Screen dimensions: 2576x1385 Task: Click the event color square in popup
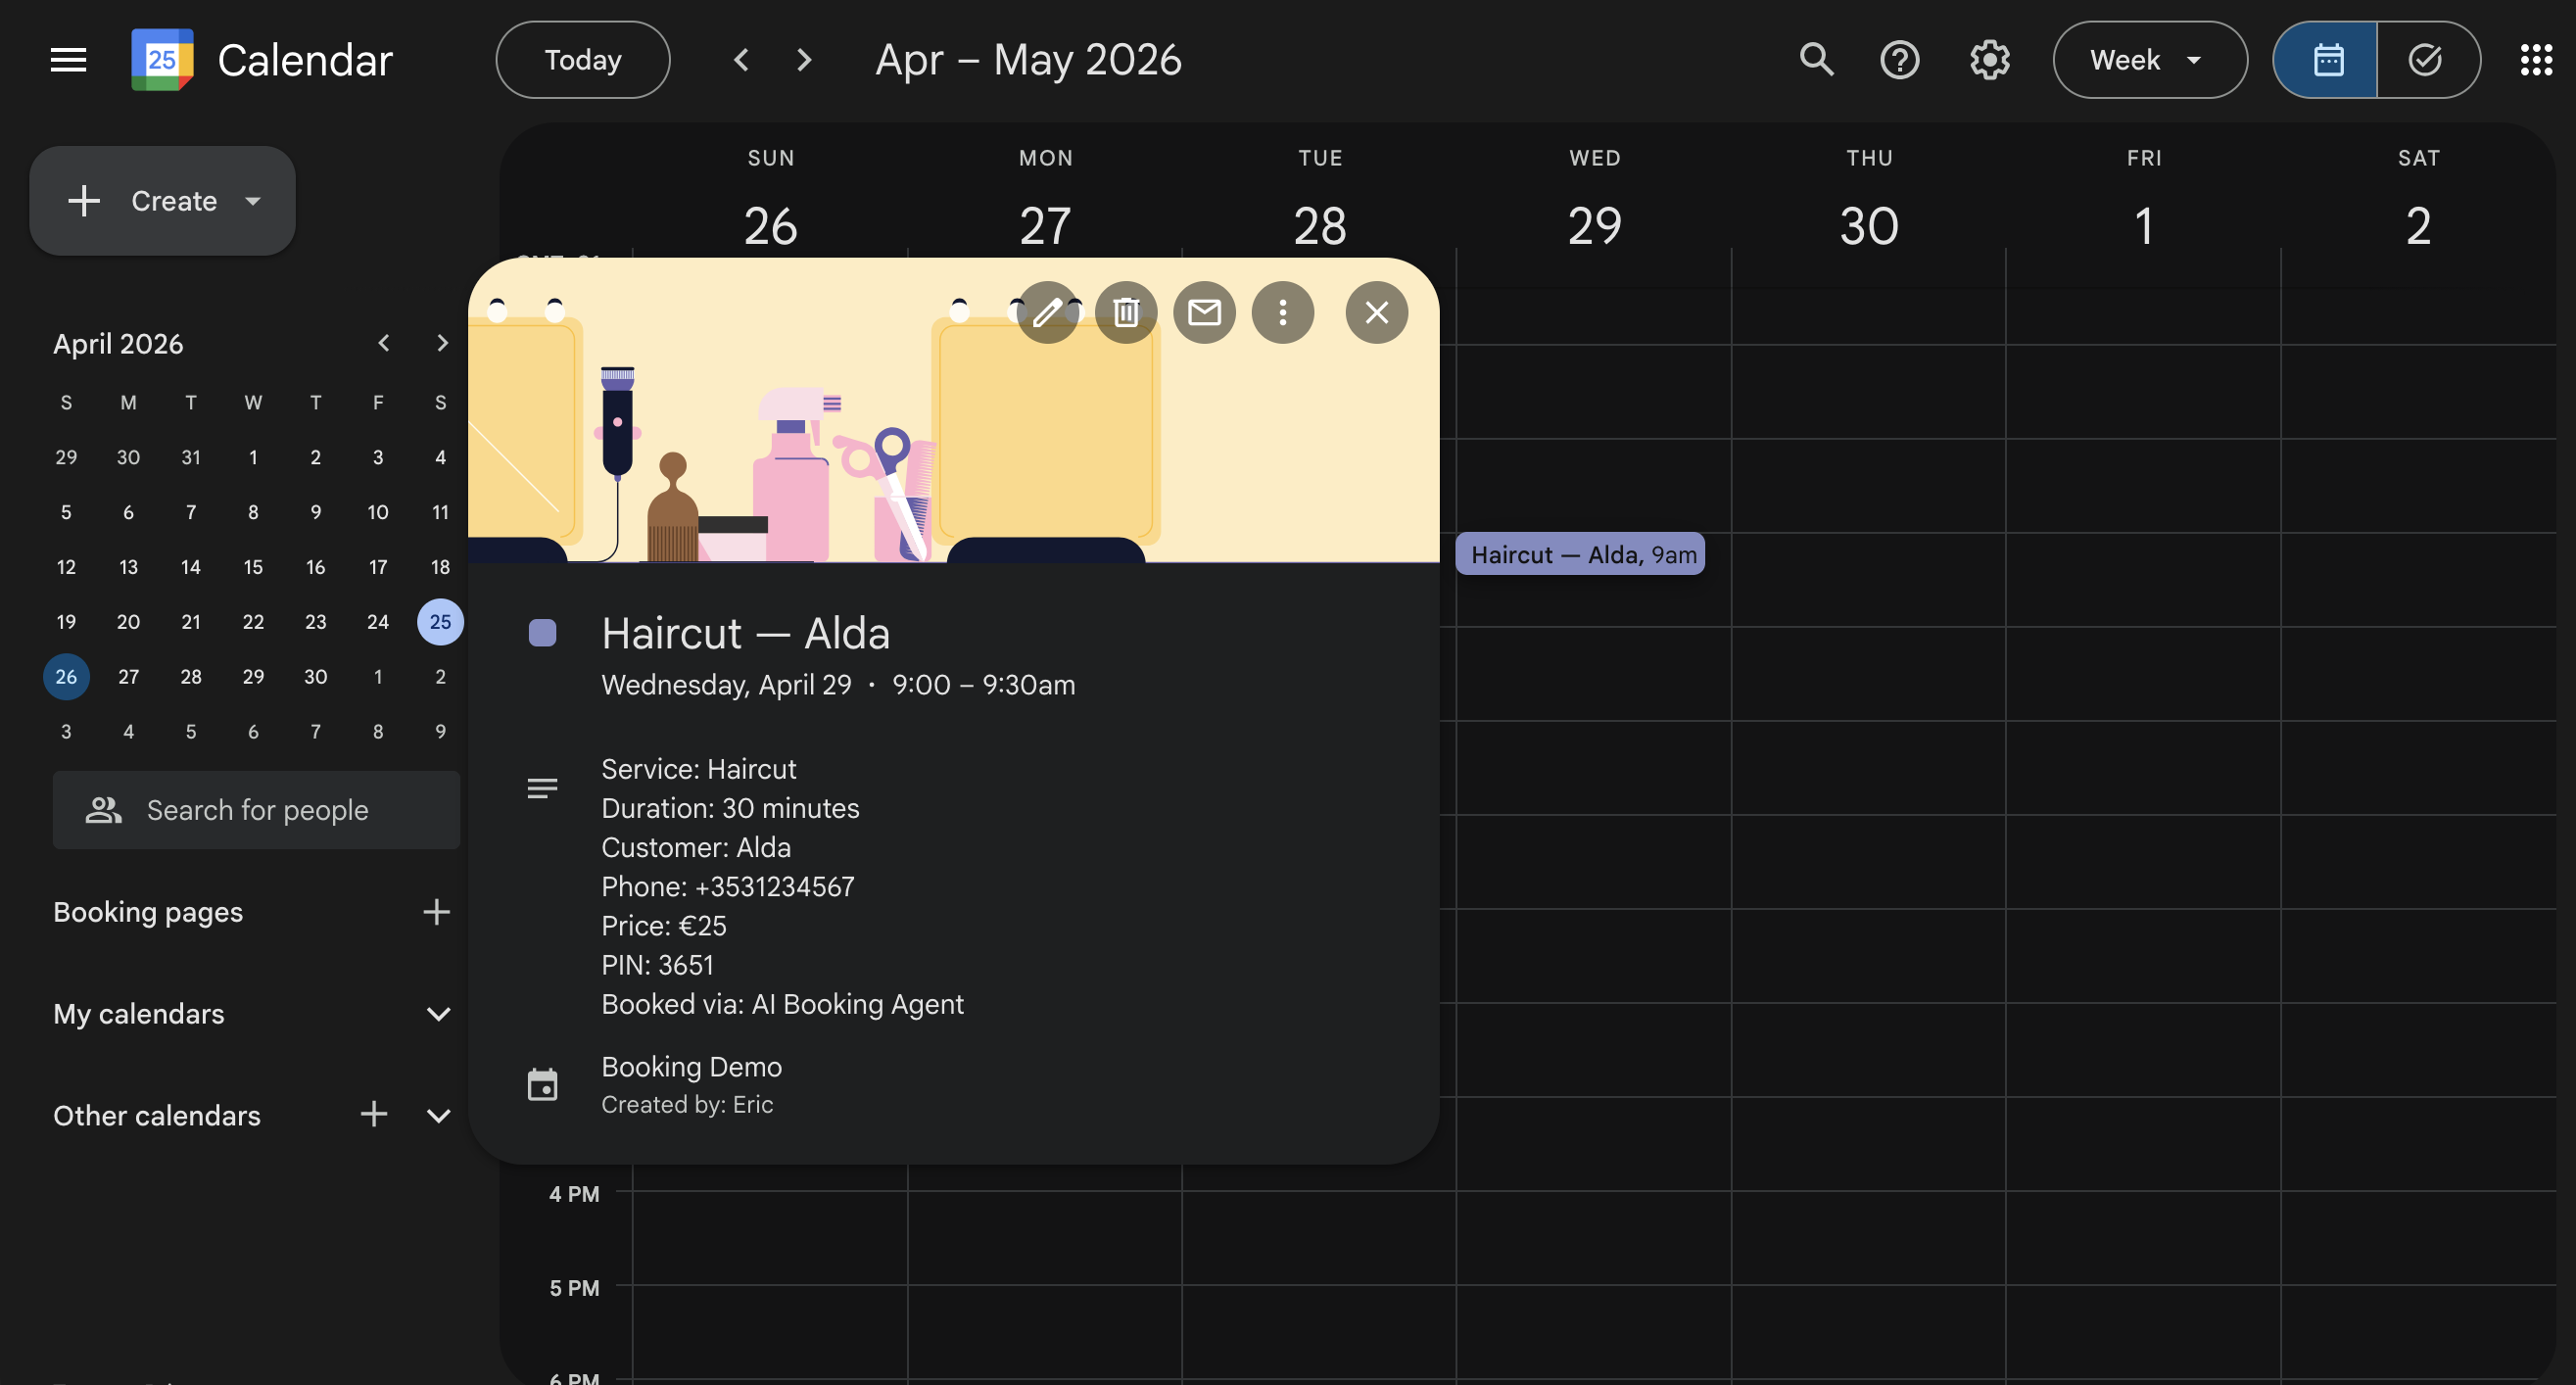(542, 632)
